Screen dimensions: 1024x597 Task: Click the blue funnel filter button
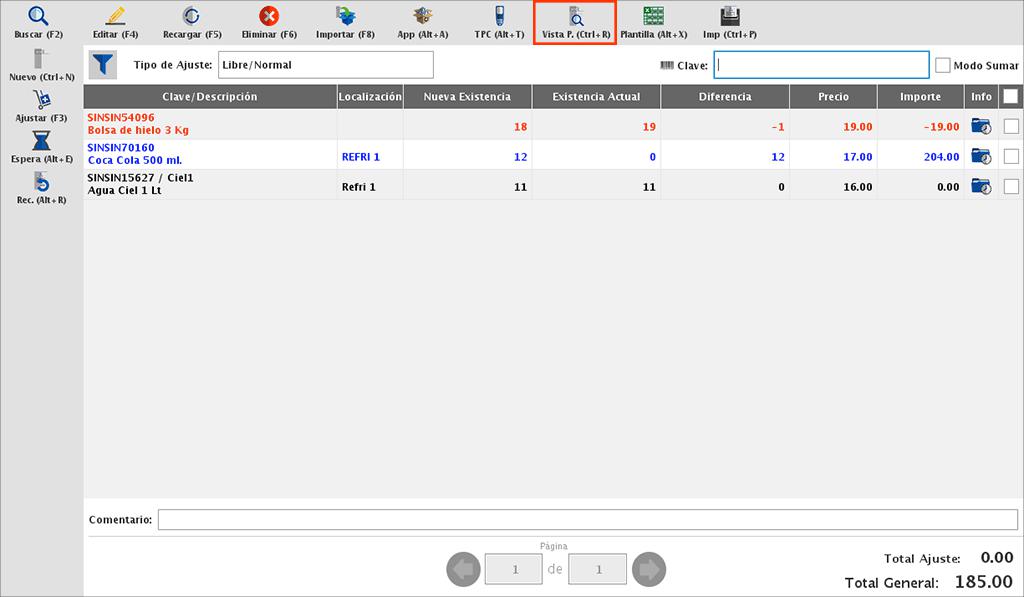(x=103, y=65)
